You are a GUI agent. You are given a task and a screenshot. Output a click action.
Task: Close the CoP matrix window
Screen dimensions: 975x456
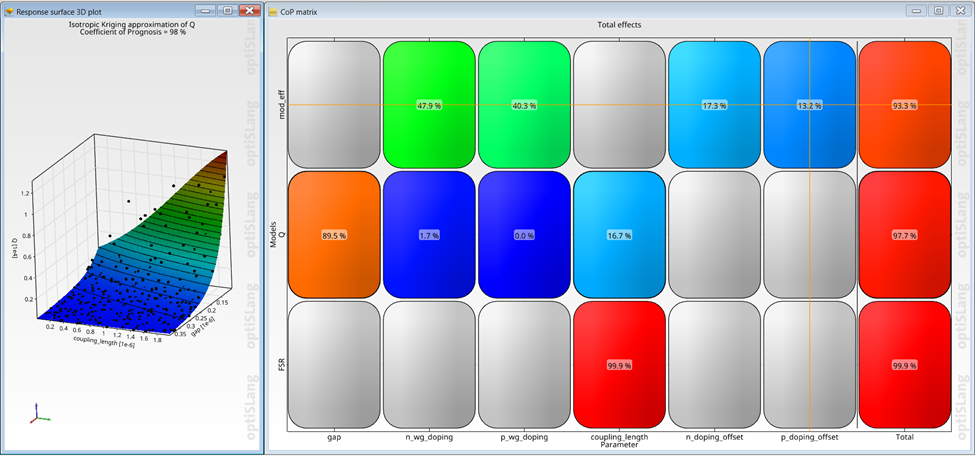pyautogui.click(x=960, y=11)
